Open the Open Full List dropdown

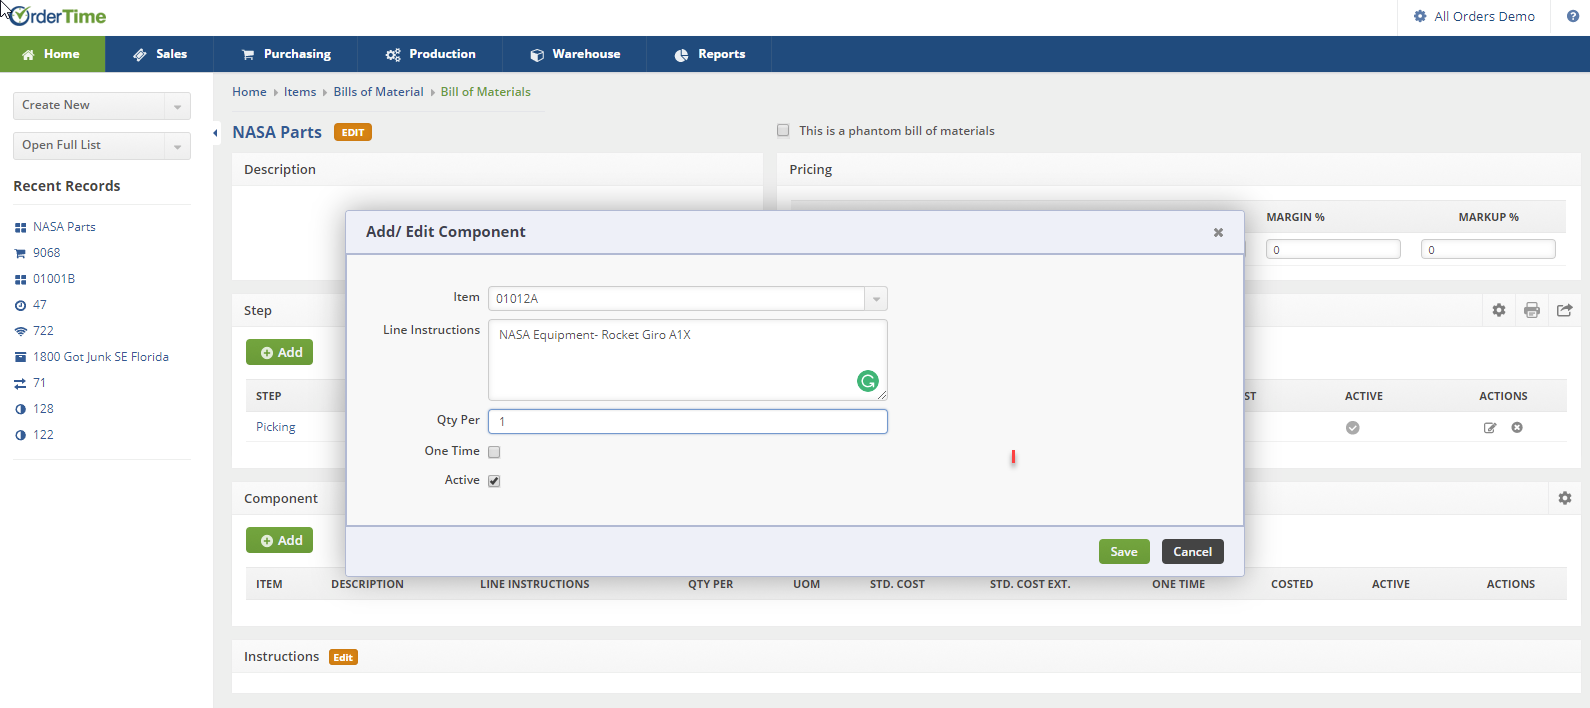pos(102,146)
